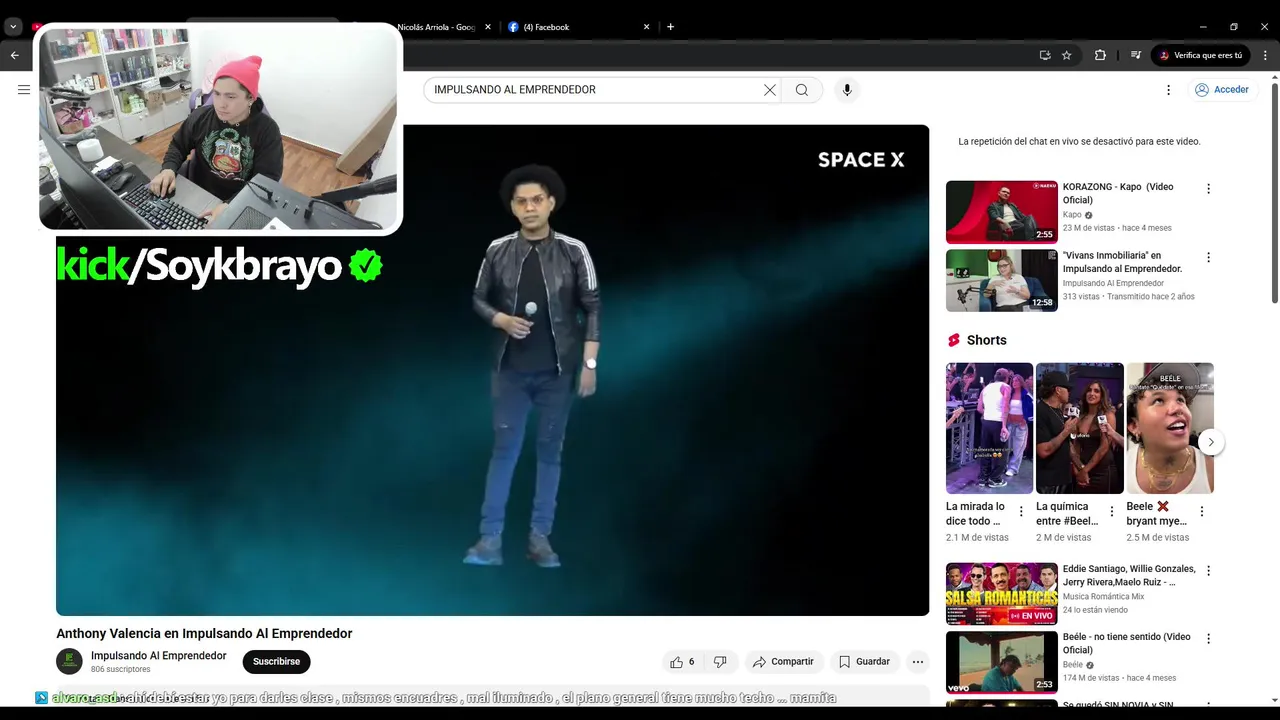
Task: Close the Nicolás Arriola tab
Action: [x=488, y=27]
